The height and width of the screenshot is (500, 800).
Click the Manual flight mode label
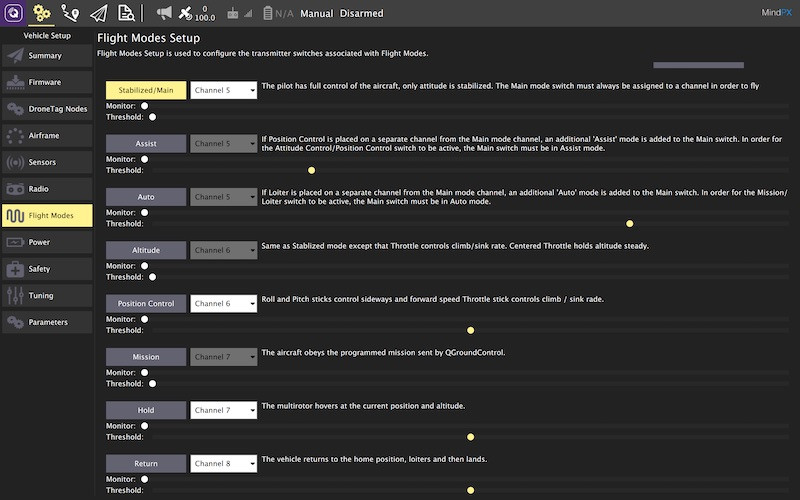tap(316, 14)
